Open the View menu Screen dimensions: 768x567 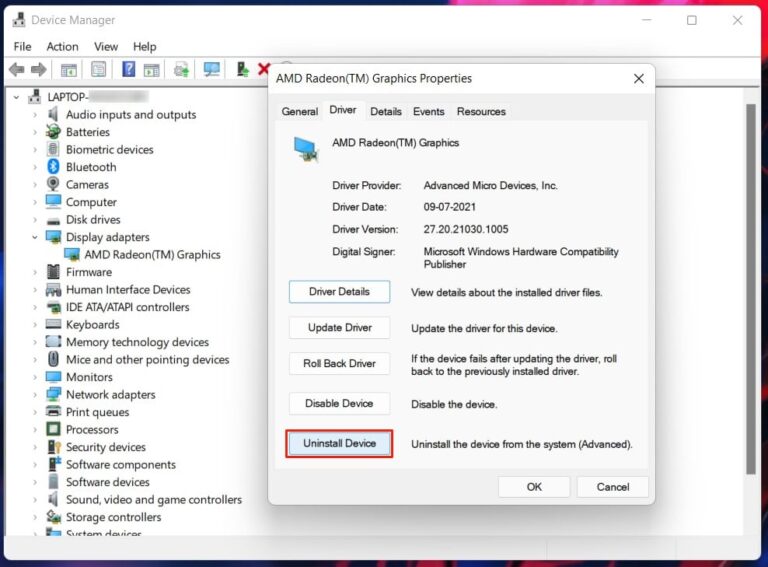[x=106, y=47]
